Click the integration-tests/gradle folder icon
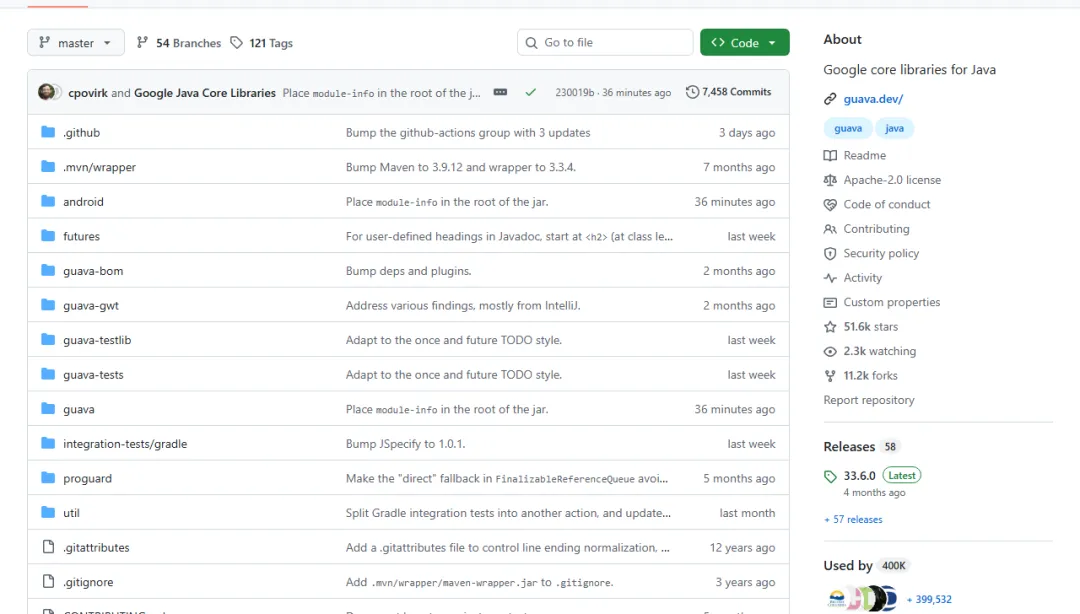Image resolution: width=1080 pixels, height=614 pixels. coord(48,443)
